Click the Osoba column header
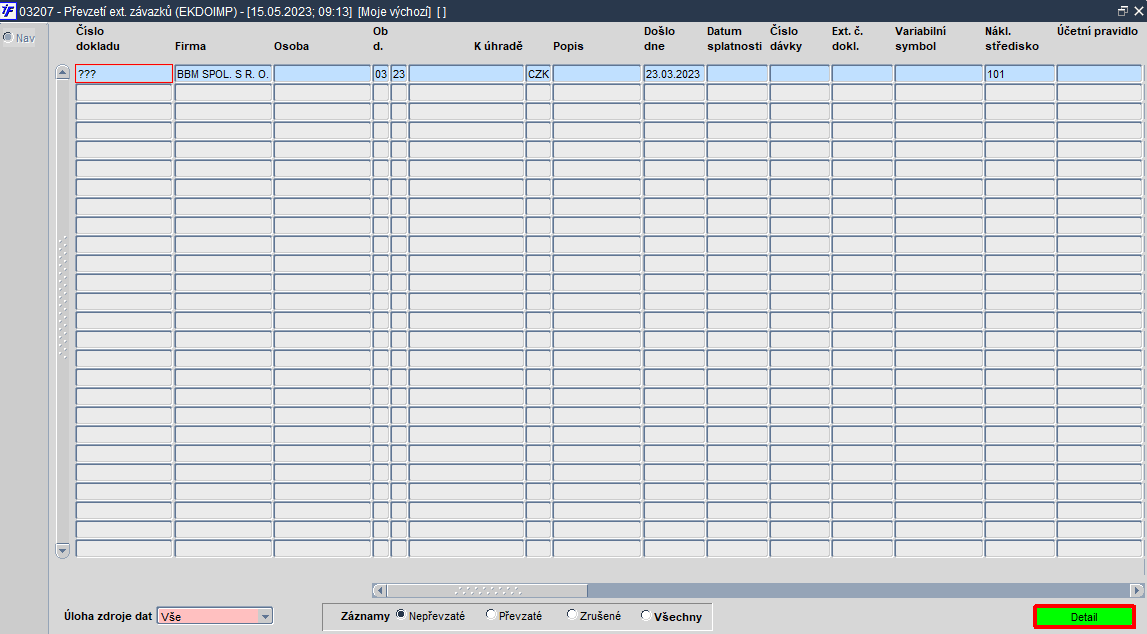 291,46
